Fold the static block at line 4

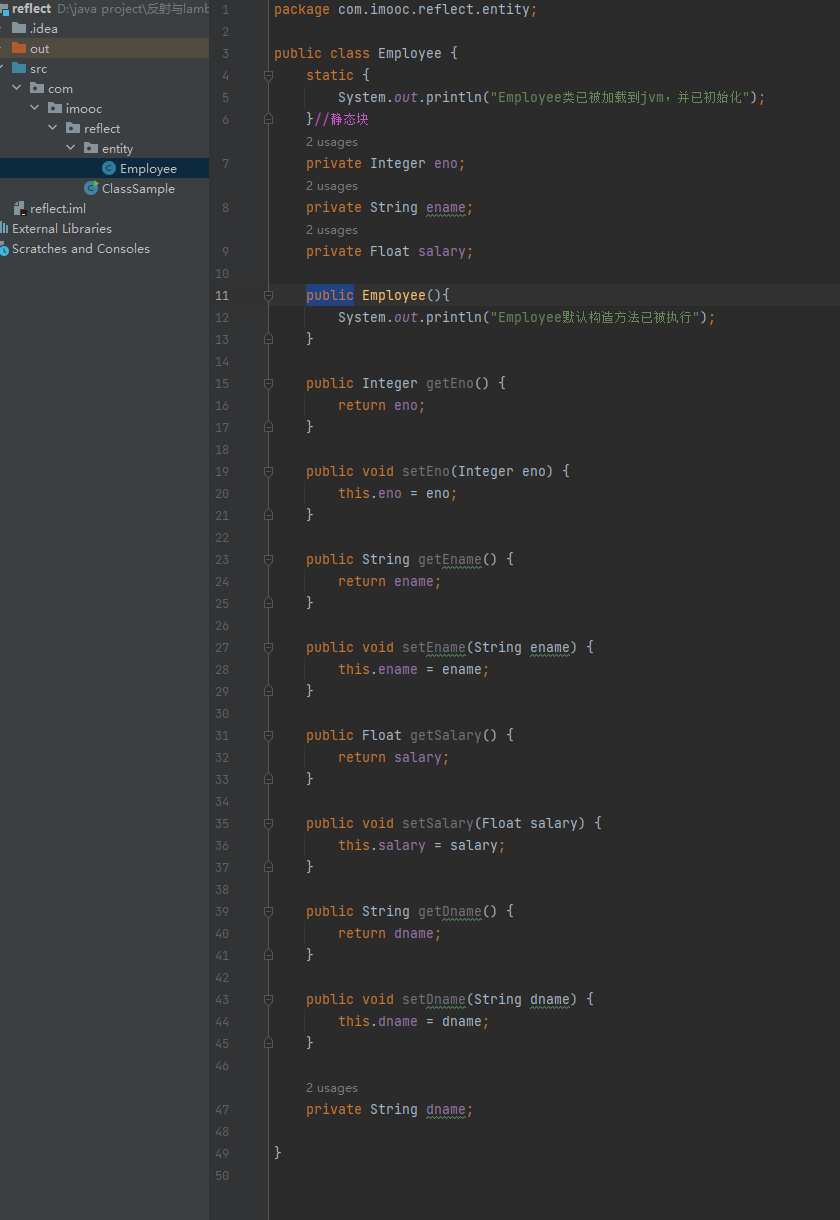pos(268,76)
